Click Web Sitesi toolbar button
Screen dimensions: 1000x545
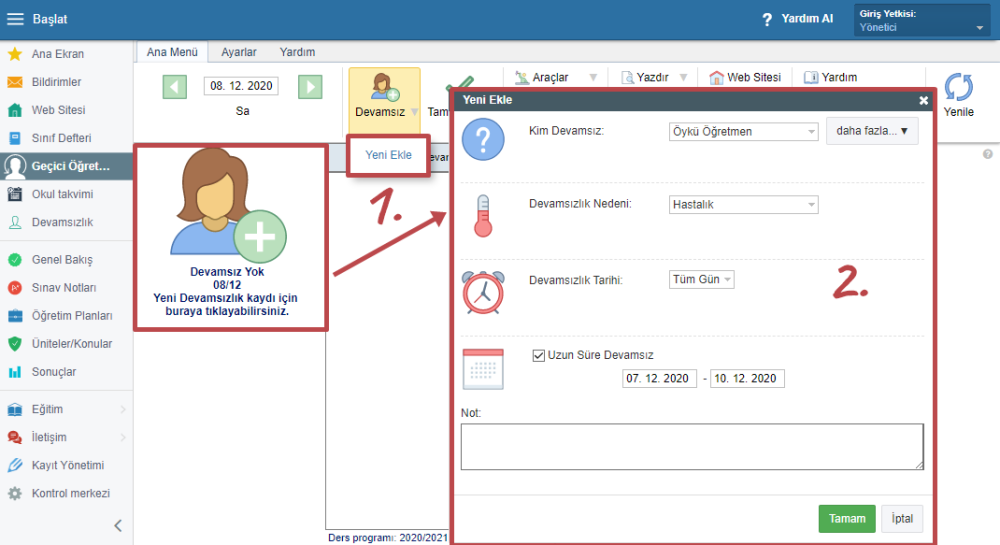[x=745, y=77]
